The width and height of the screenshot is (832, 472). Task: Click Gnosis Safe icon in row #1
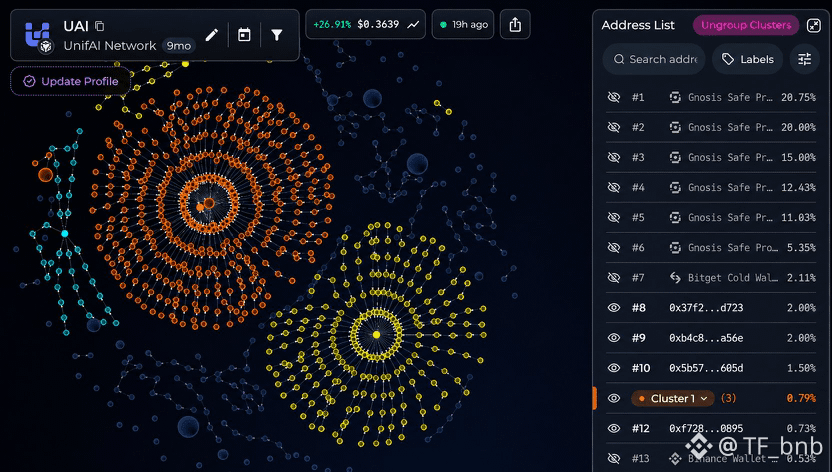(x=675, y=97)
